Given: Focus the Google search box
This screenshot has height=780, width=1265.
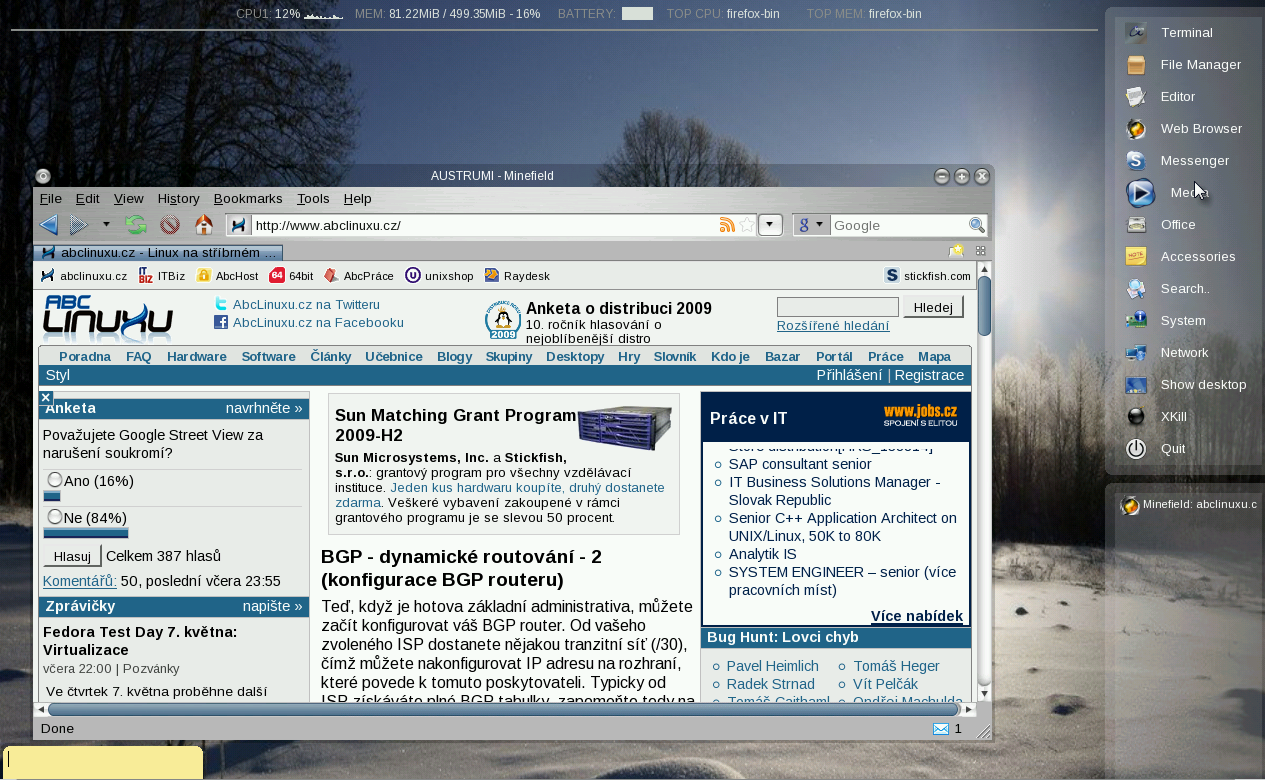Looking at the screenshot, I should (x=898, y=225).
